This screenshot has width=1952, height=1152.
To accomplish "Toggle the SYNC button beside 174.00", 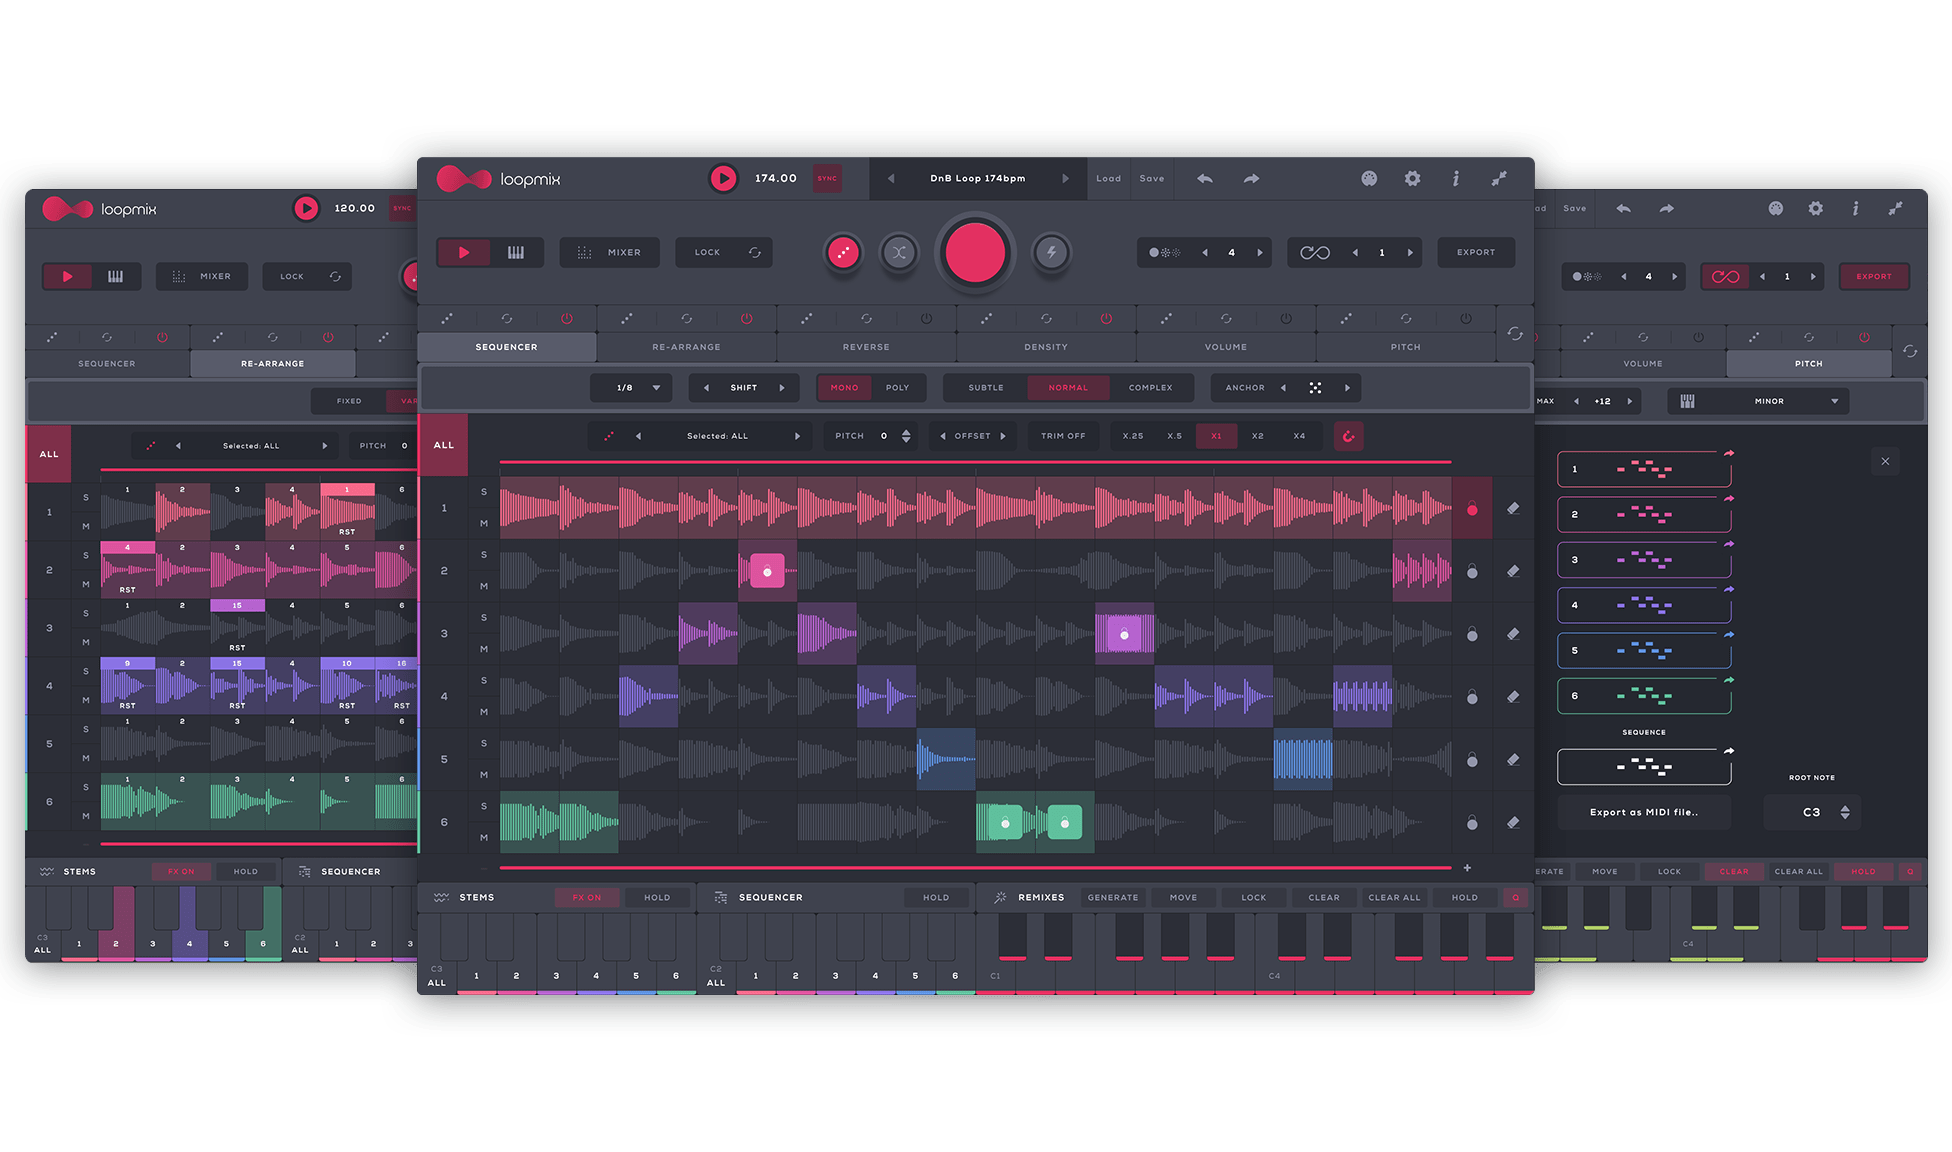I will pyautogui.click(x=827, y=178).
